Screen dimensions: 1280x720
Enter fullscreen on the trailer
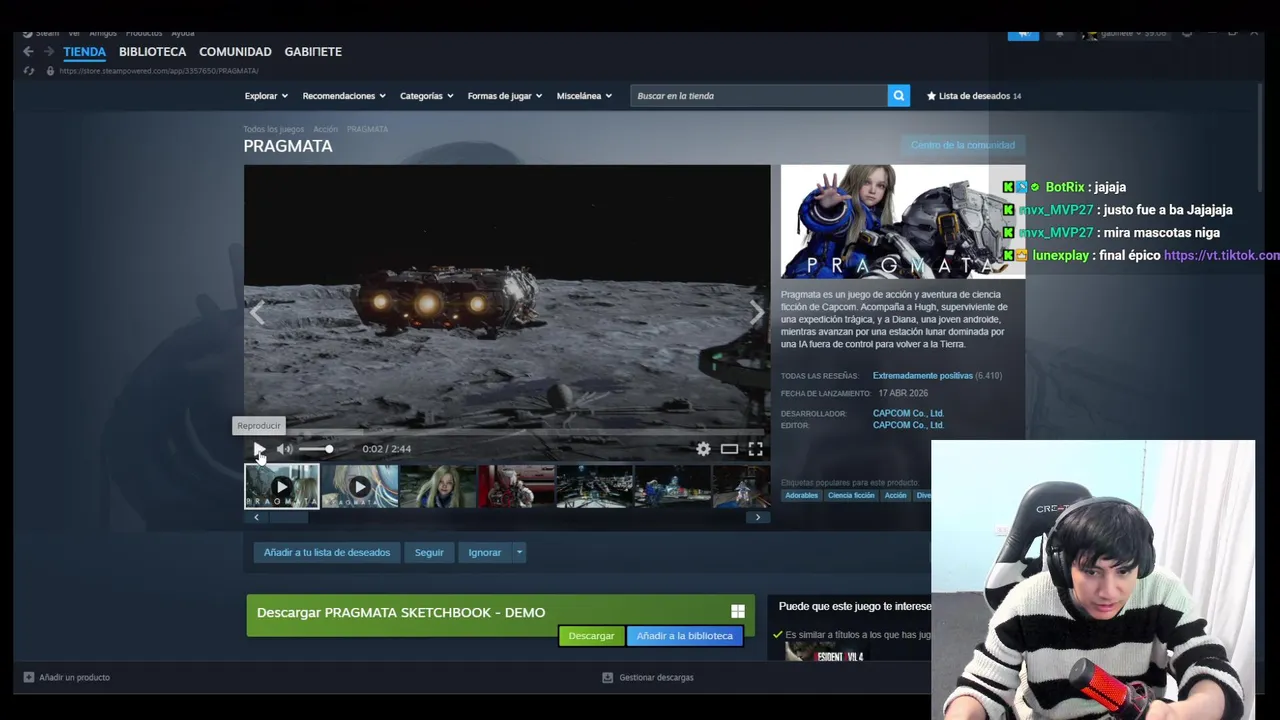pos(755,449)
